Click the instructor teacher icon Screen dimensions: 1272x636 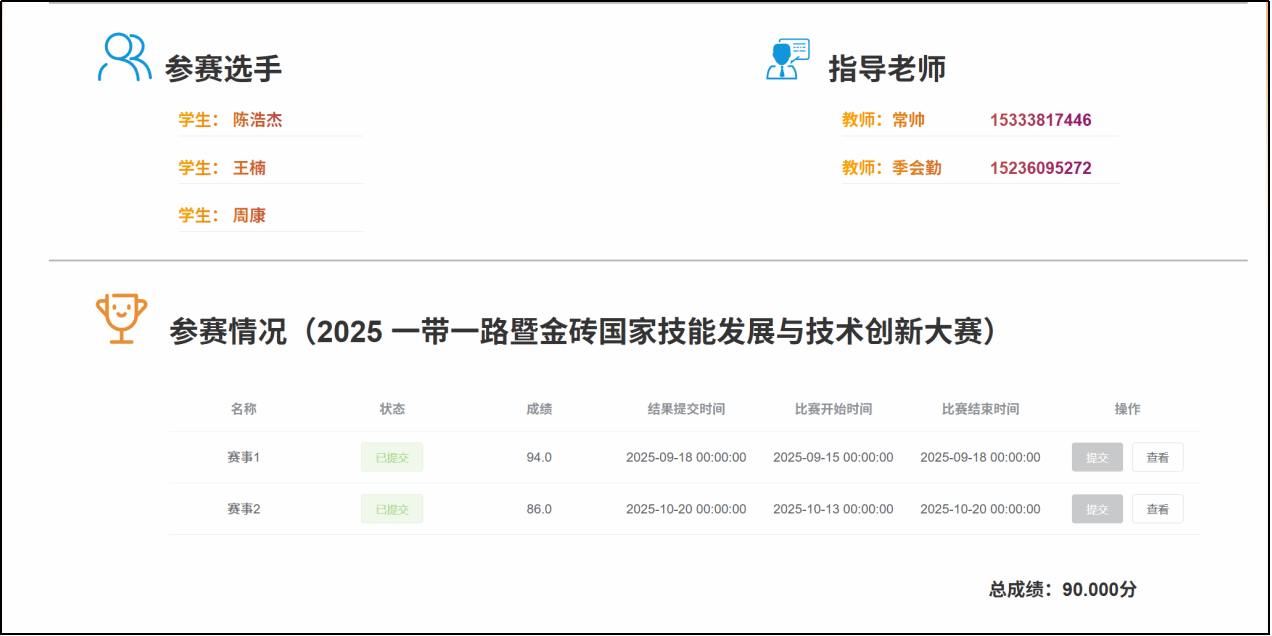787,59
